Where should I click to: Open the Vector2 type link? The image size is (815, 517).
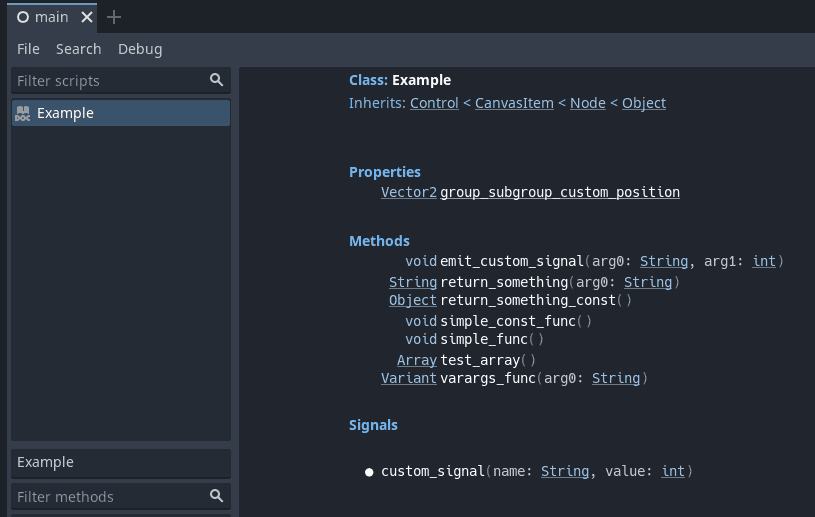[409, 192]
